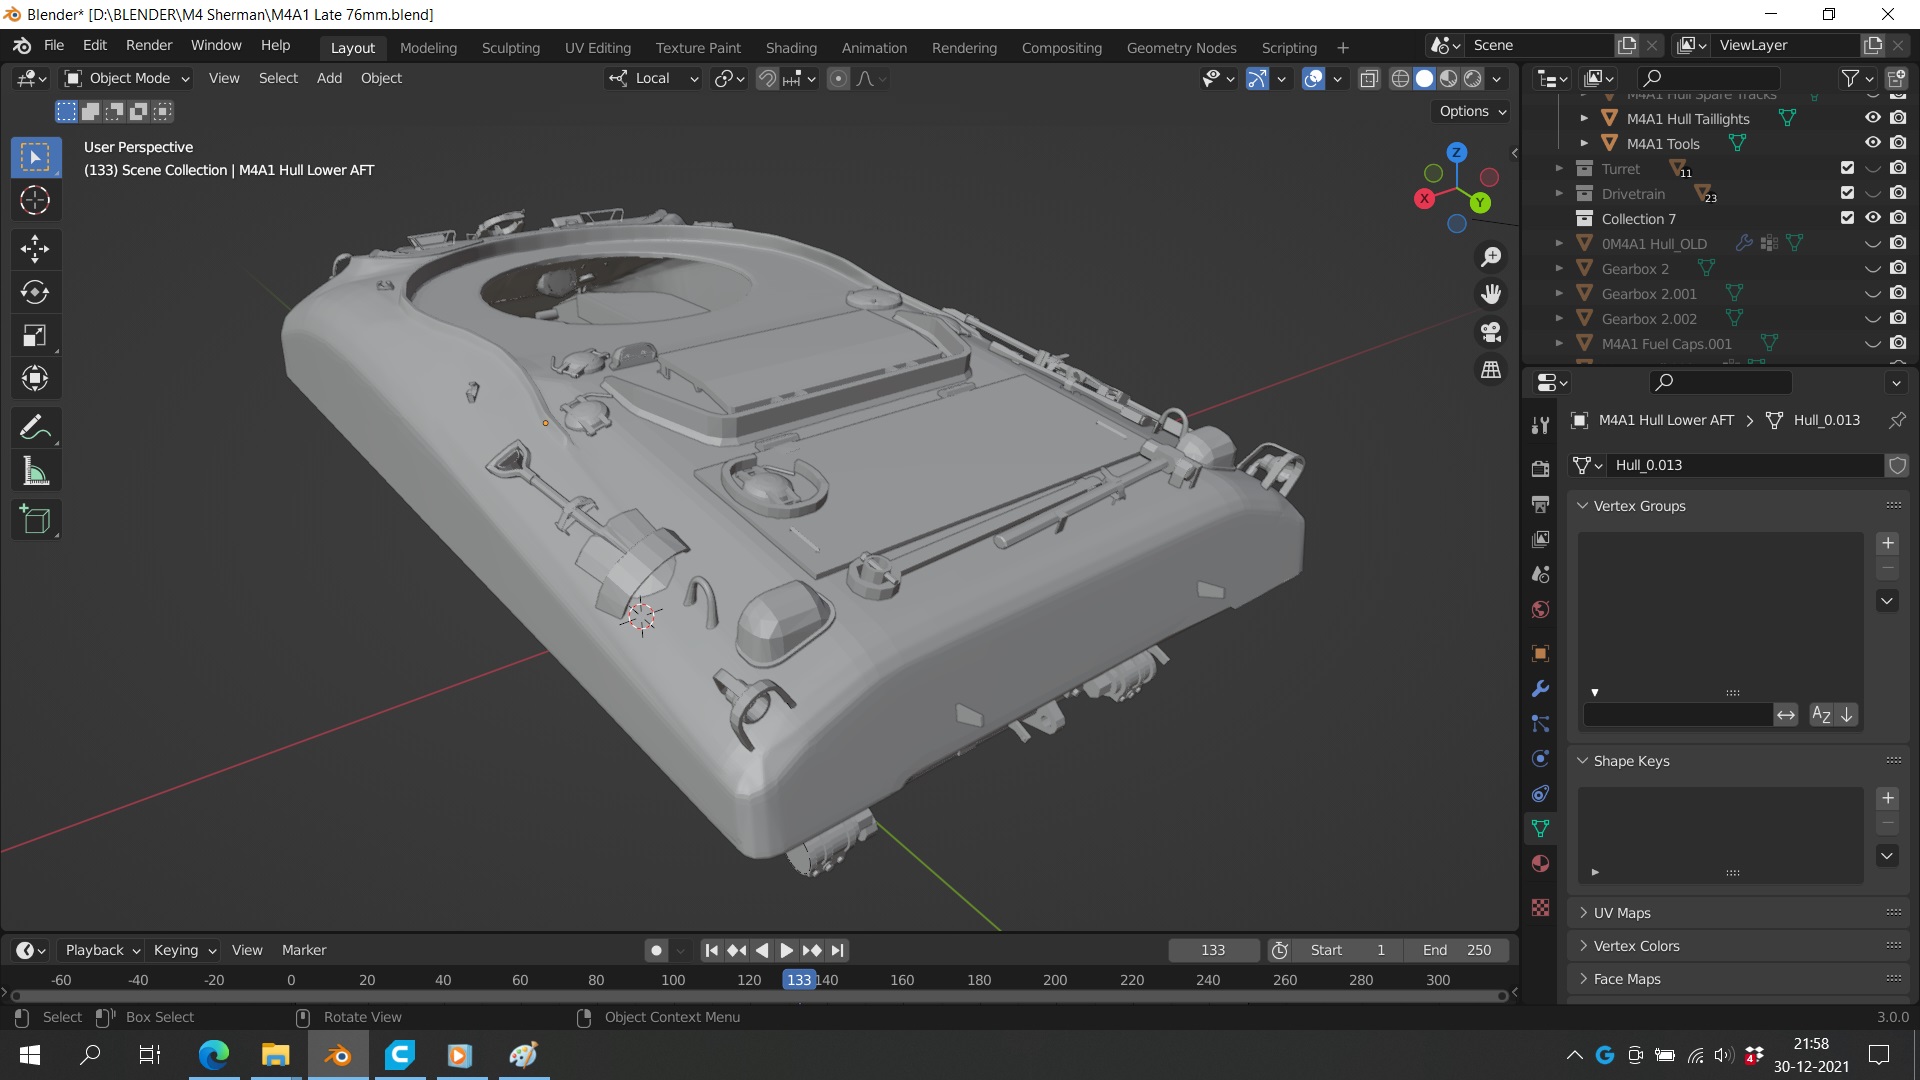Open the Material properties tab
This screenshot has height=1080, width=1920.
tap(1540, 864)
